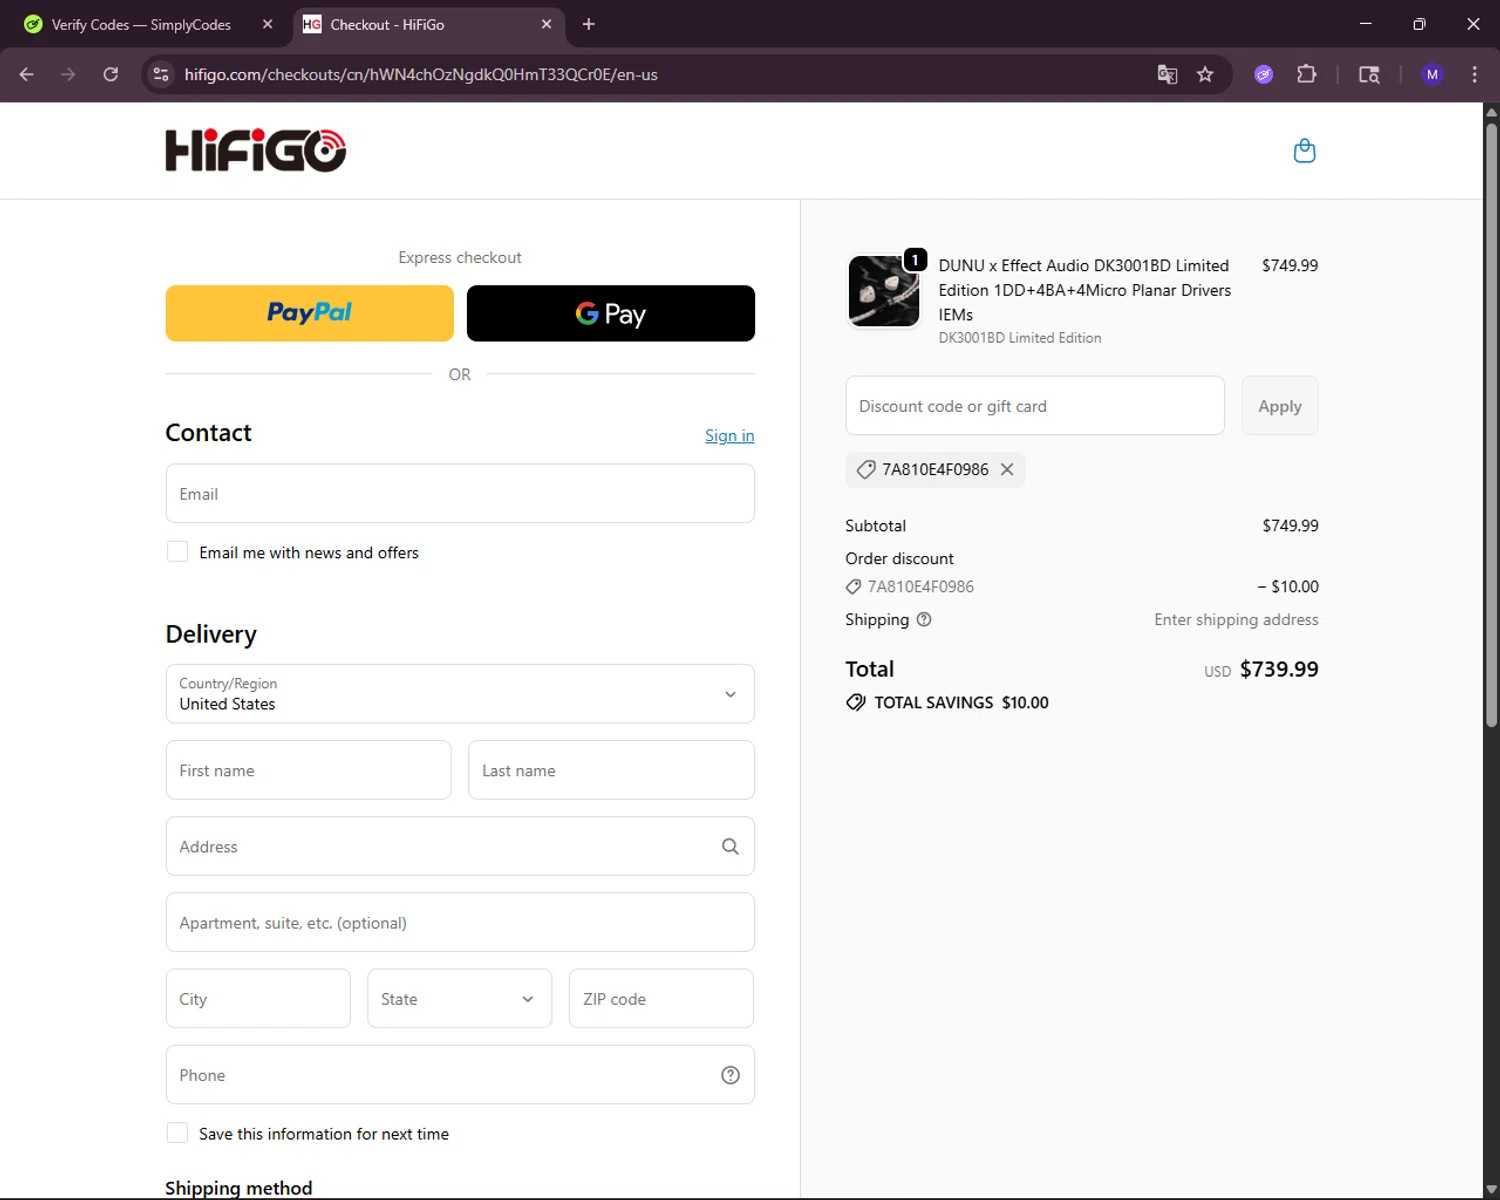
Task: Click the phone field help icon
Action: pyautogui.click(x=730, y=1075)
